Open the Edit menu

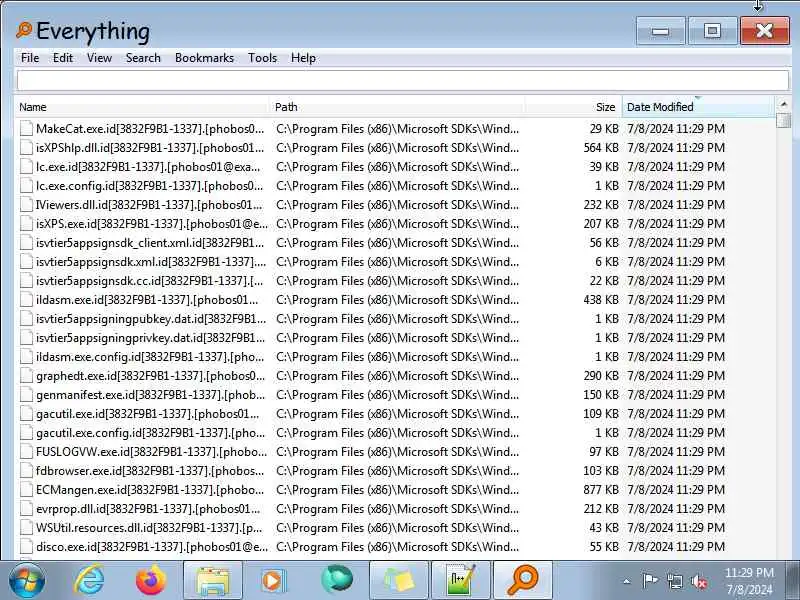[63, 58]
